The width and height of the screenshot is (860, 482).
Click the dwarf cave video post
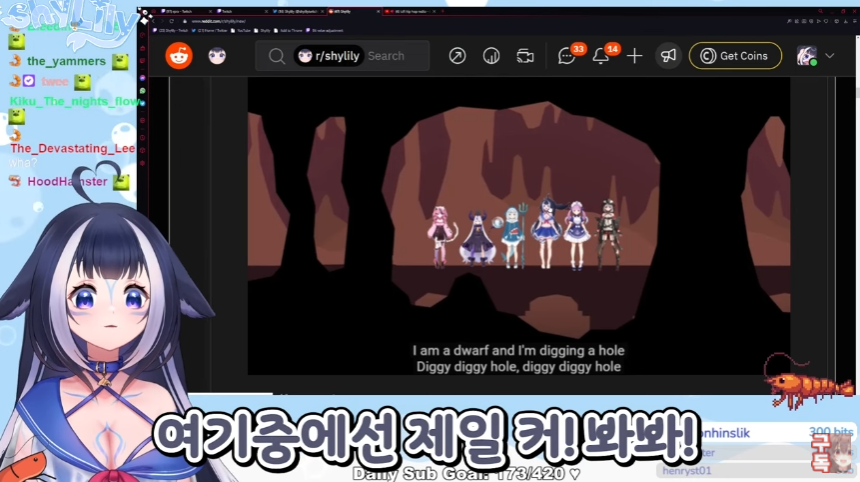(x=519, y=226)
